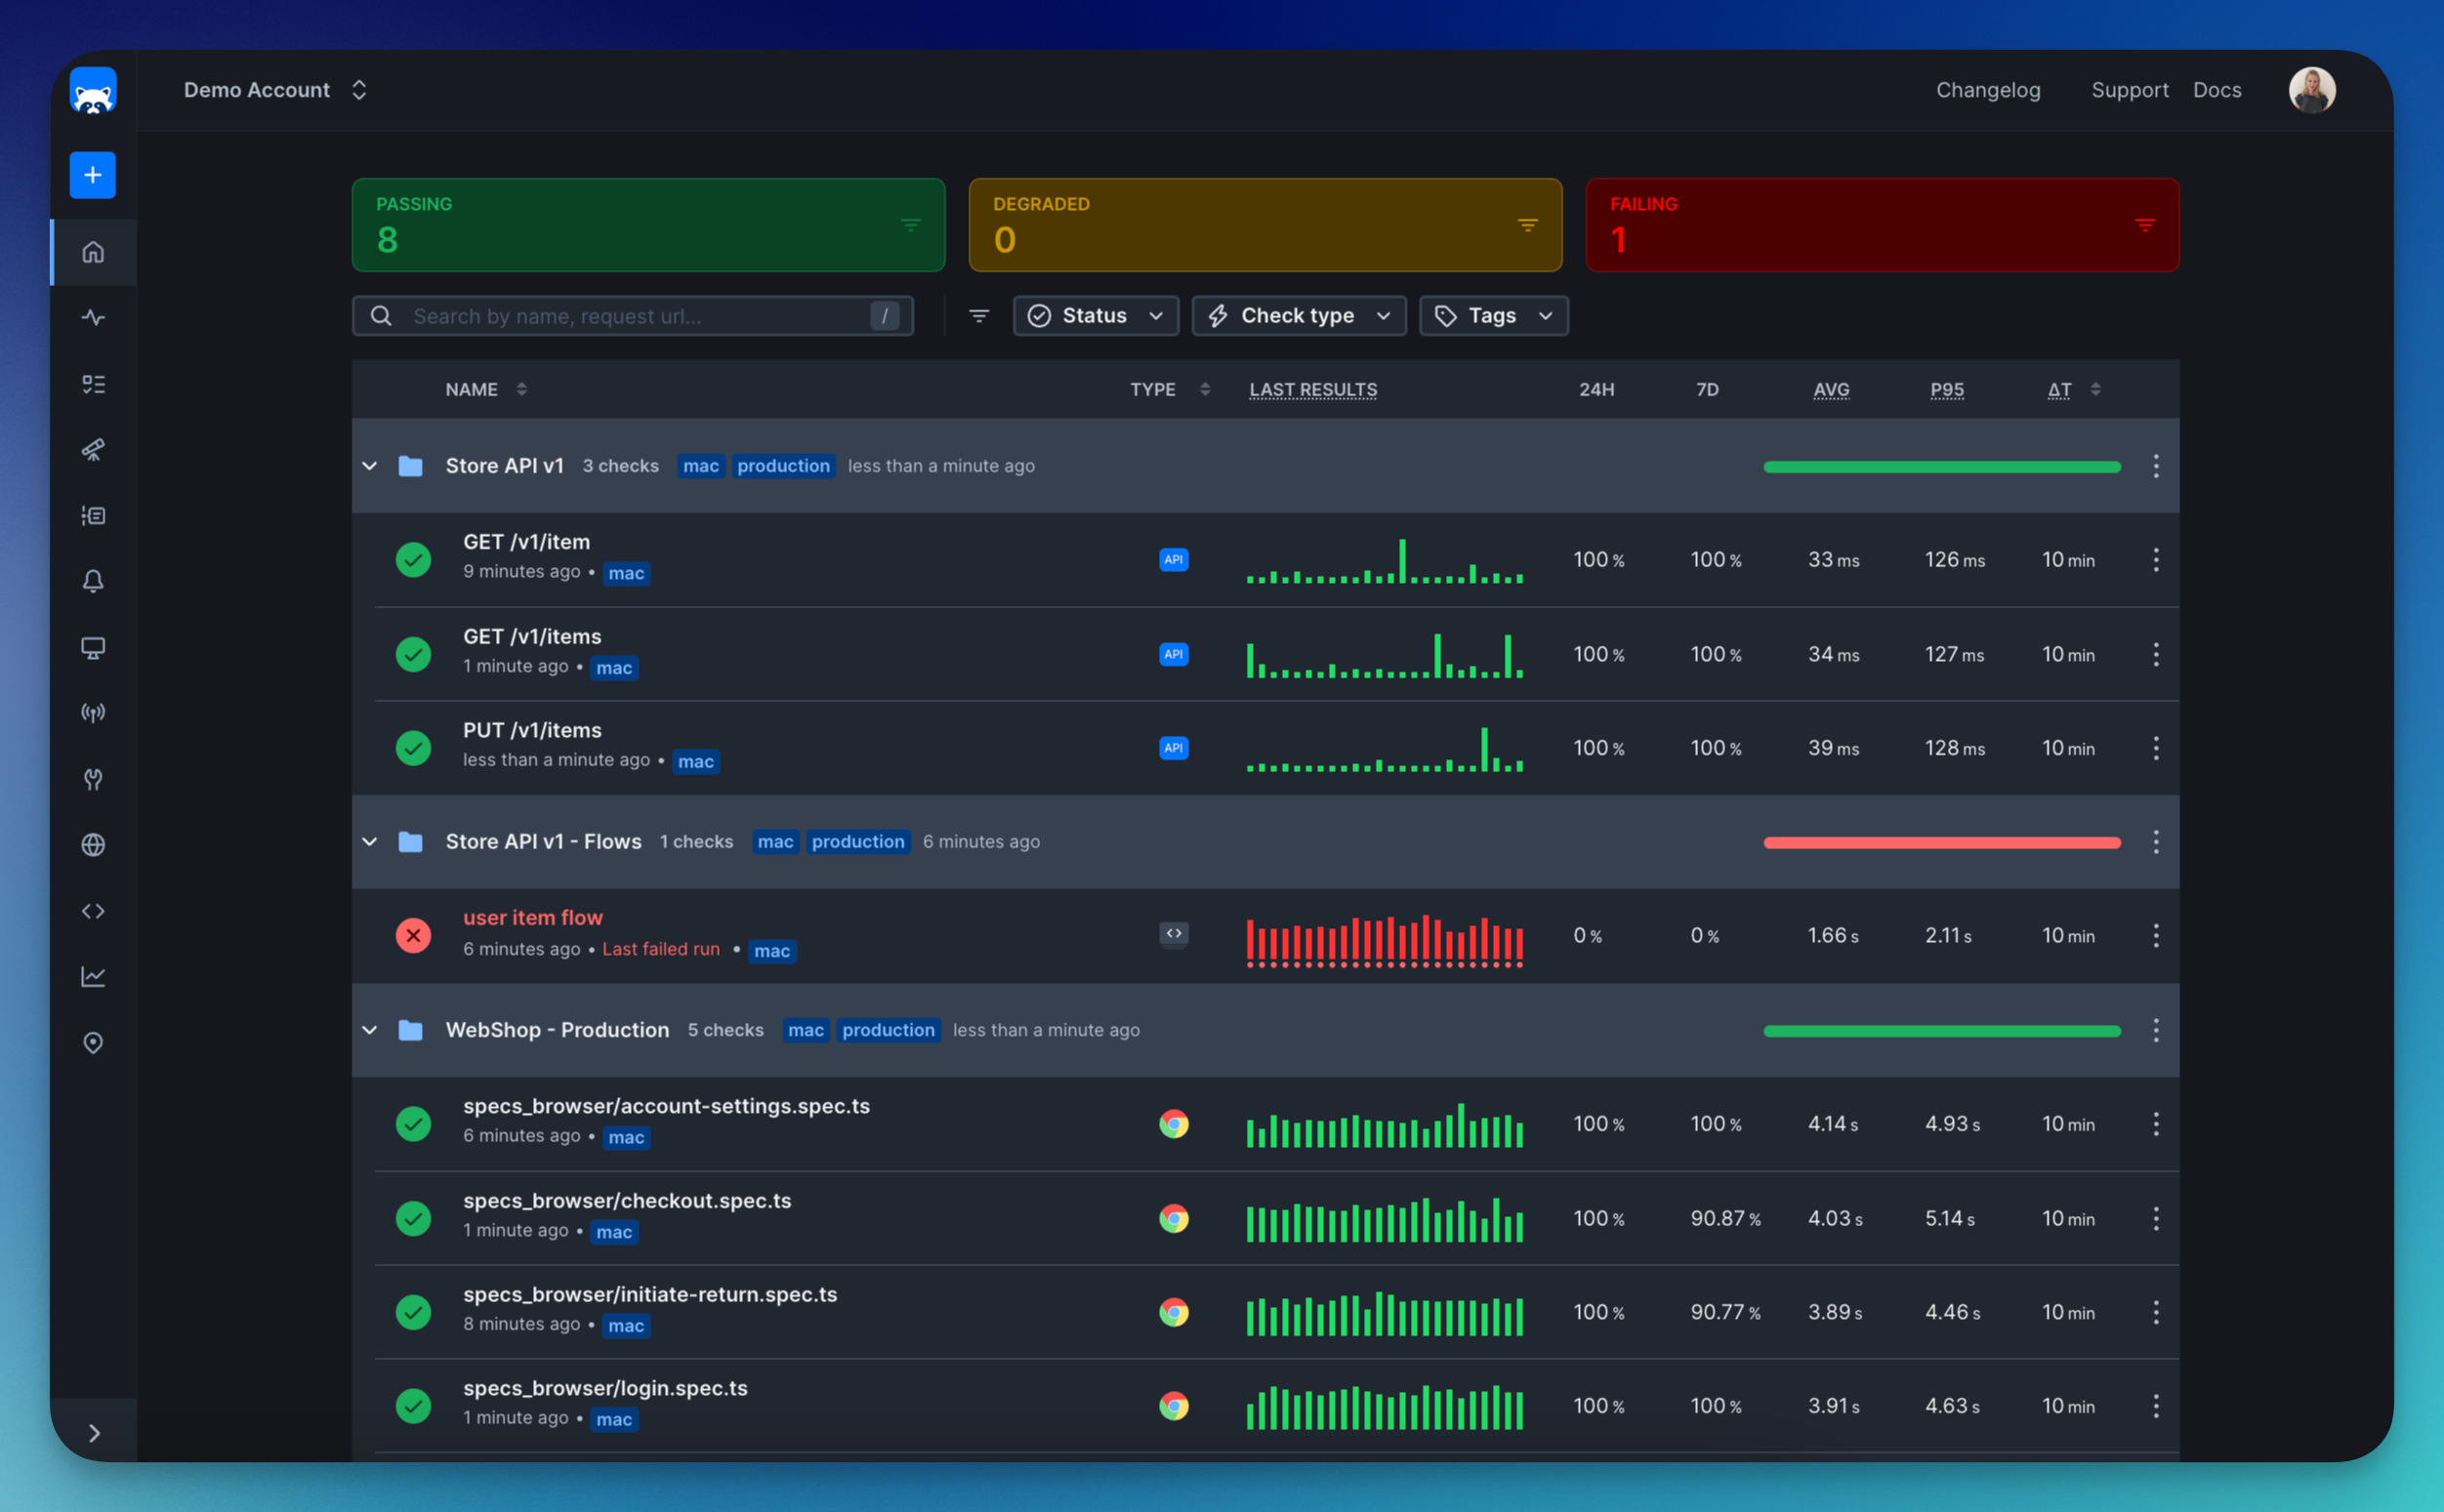Open the location pin sidebar icon
This screenshot has height=1512, width=2444.
point(93,1043)
